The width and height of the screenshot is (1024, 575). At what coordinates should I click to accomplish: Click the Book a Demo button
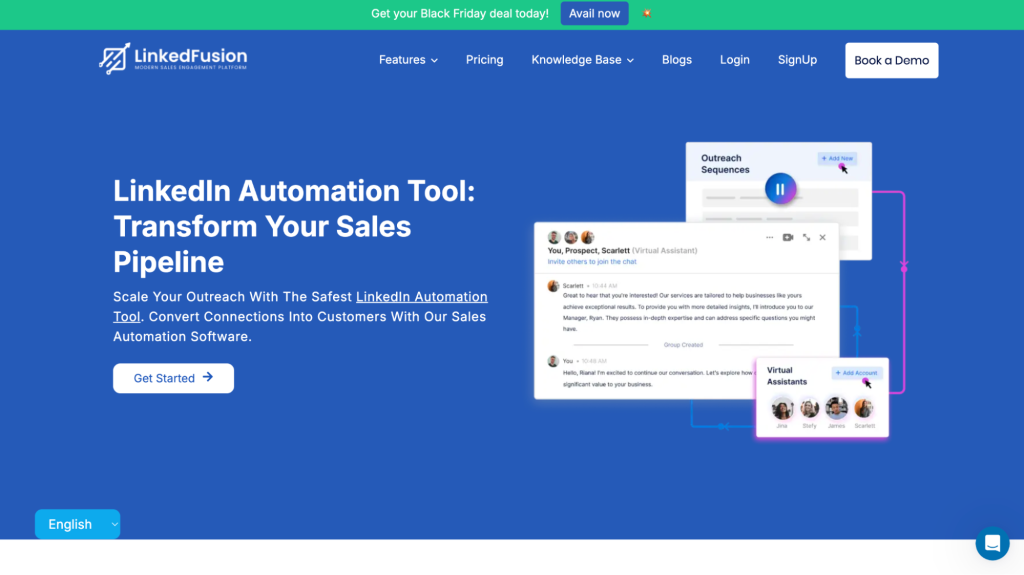[891, 60]
